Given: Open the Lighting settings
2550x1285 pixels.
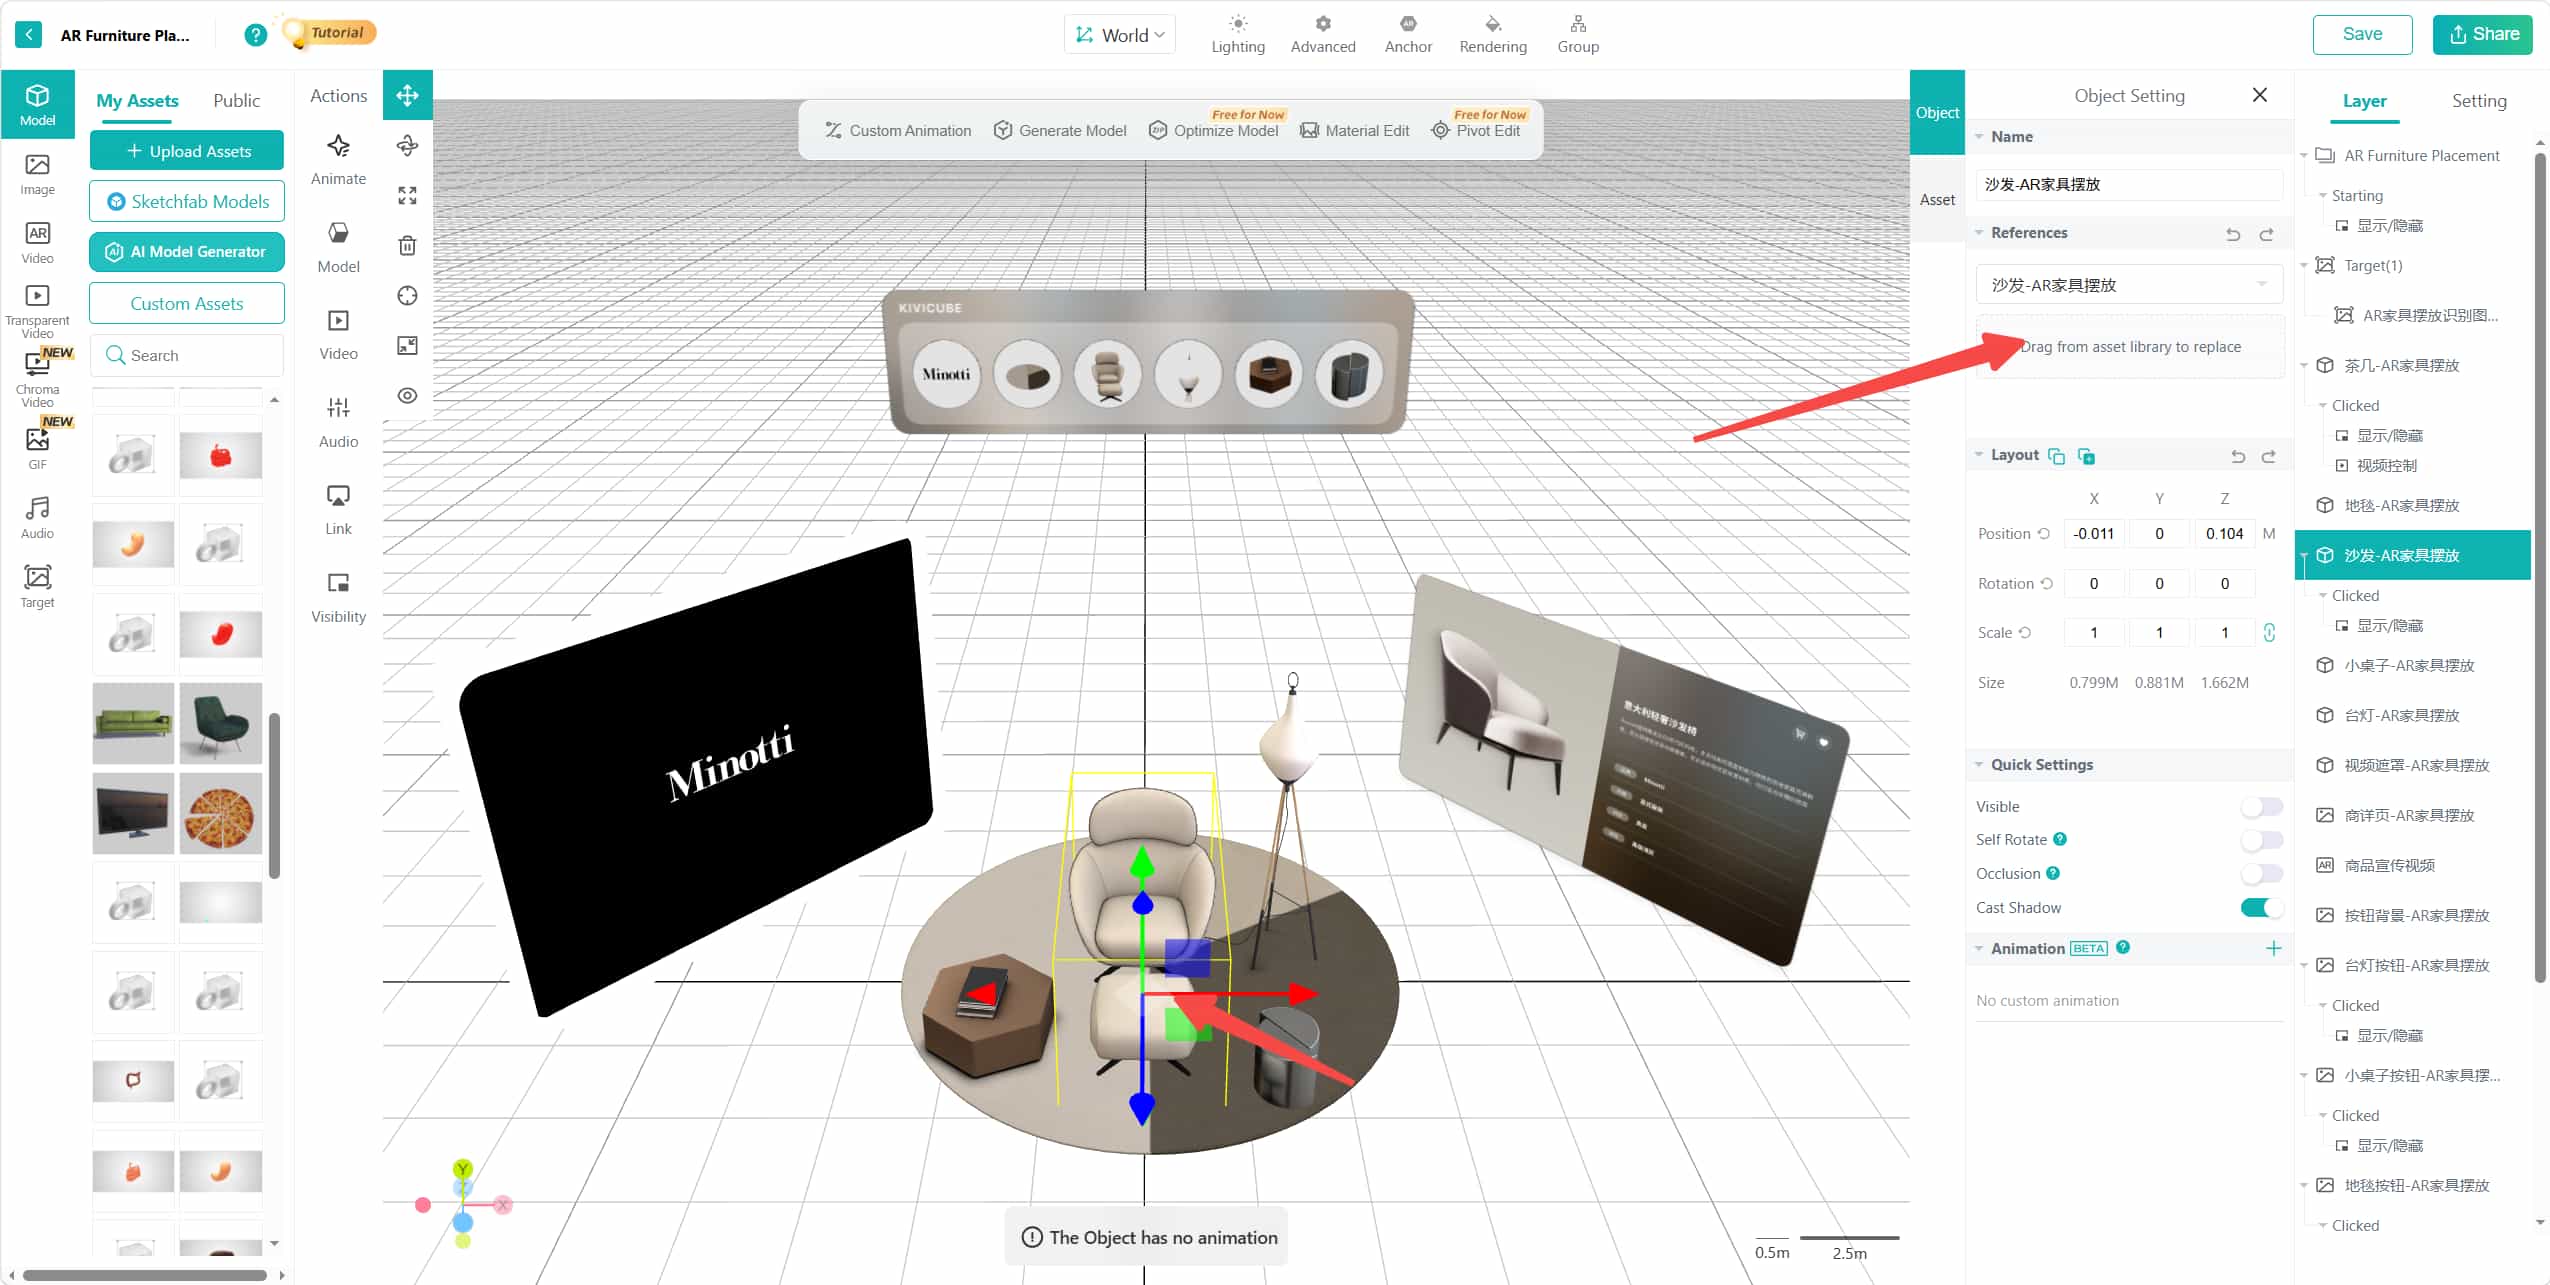Looking at the screenshot, I should (1238, 35).
